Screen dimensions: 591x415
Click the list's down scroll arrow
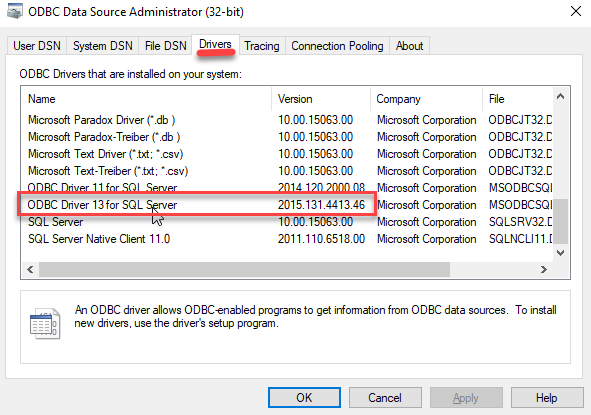pos(560,253)
